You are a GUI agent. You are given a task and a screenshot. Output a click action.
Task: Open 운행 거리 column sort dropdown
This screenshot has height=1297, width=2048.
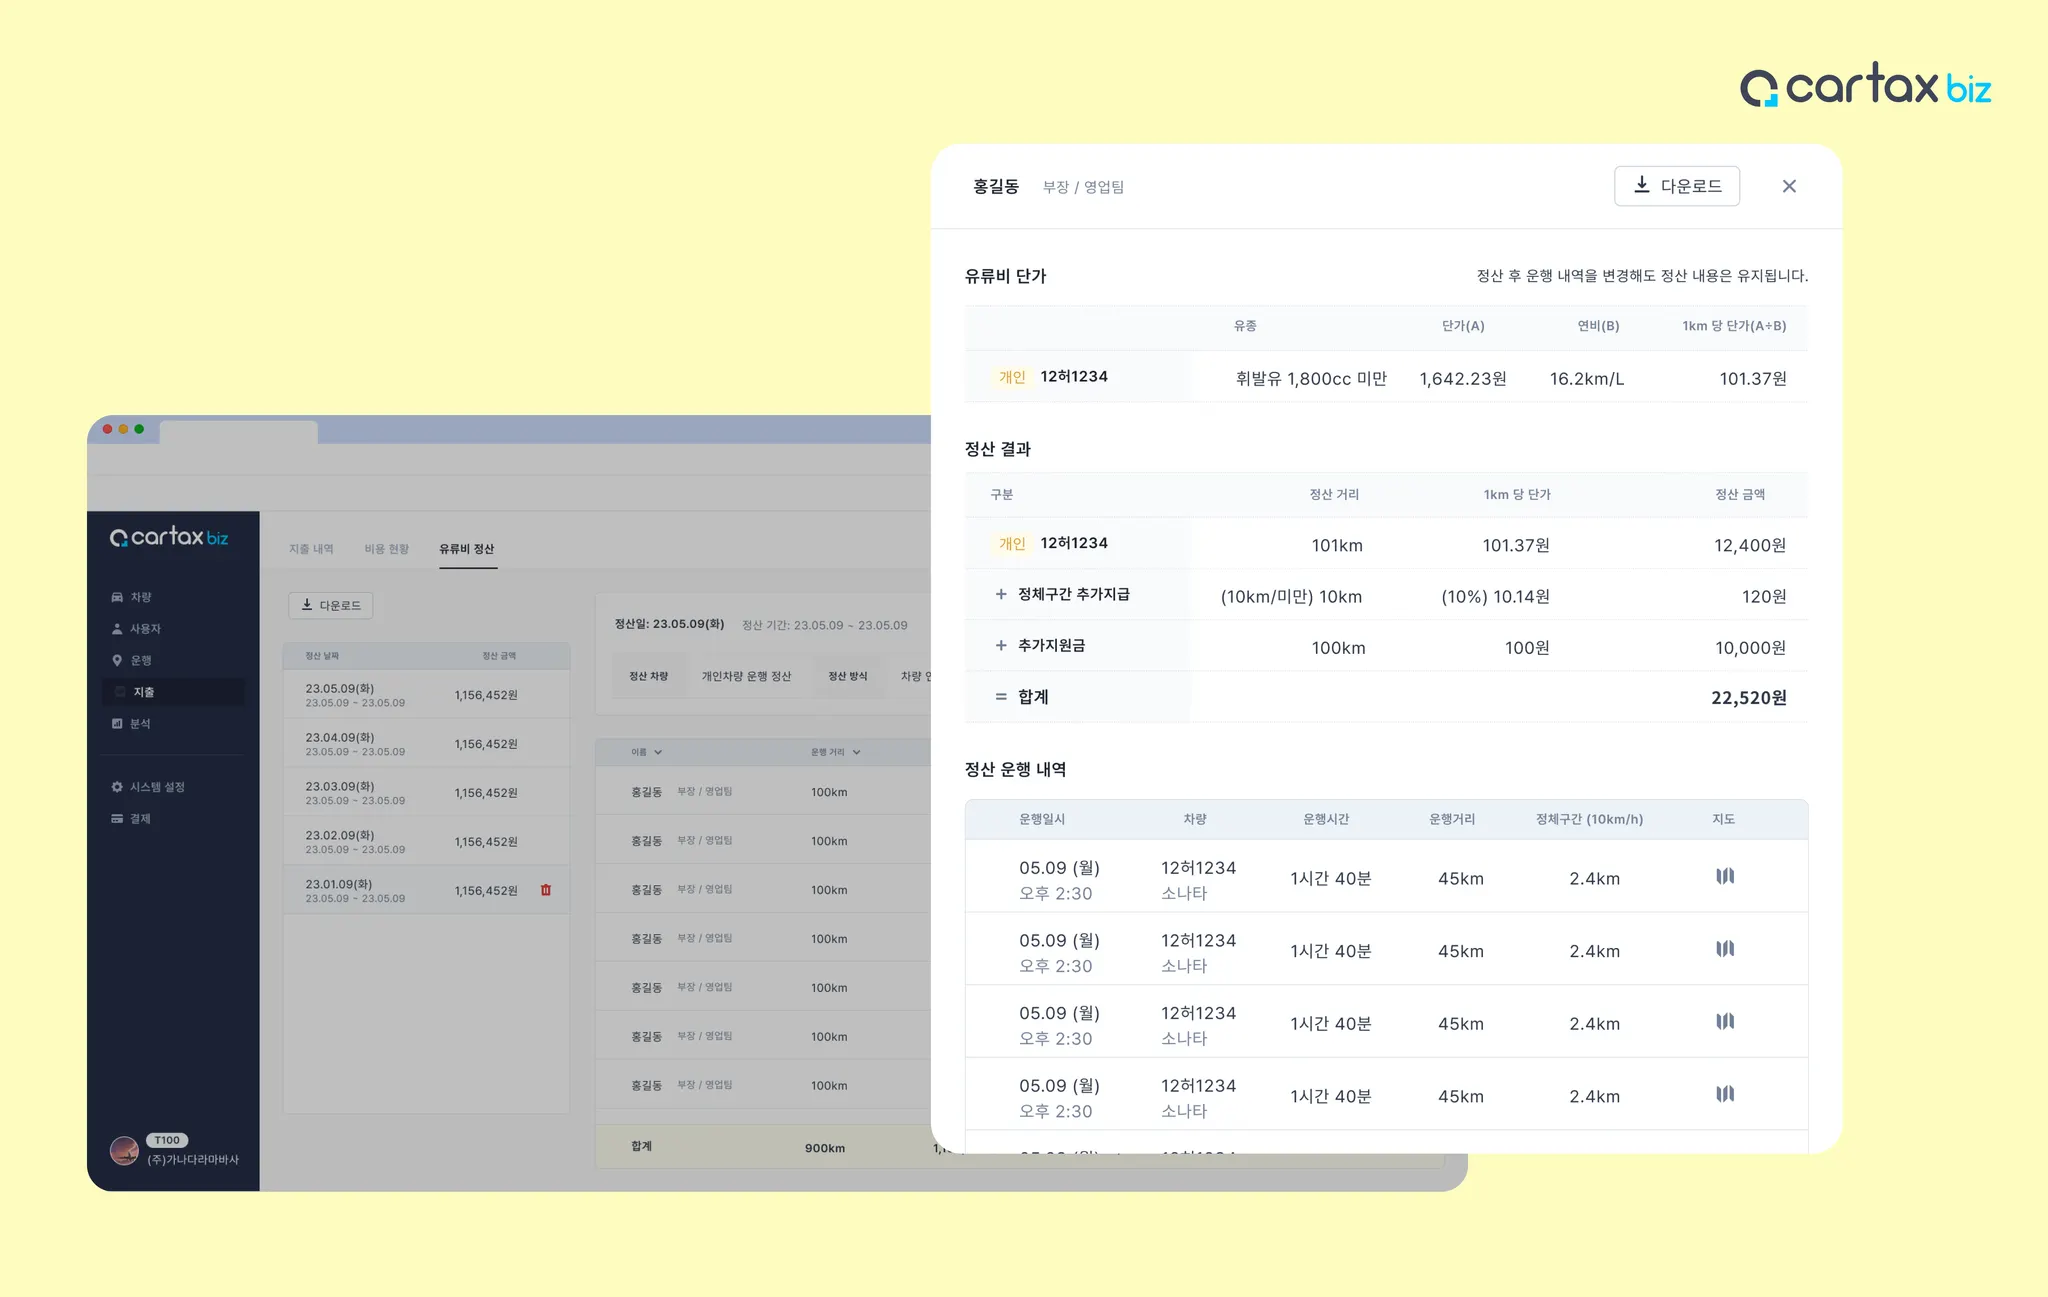coord(857,752)
